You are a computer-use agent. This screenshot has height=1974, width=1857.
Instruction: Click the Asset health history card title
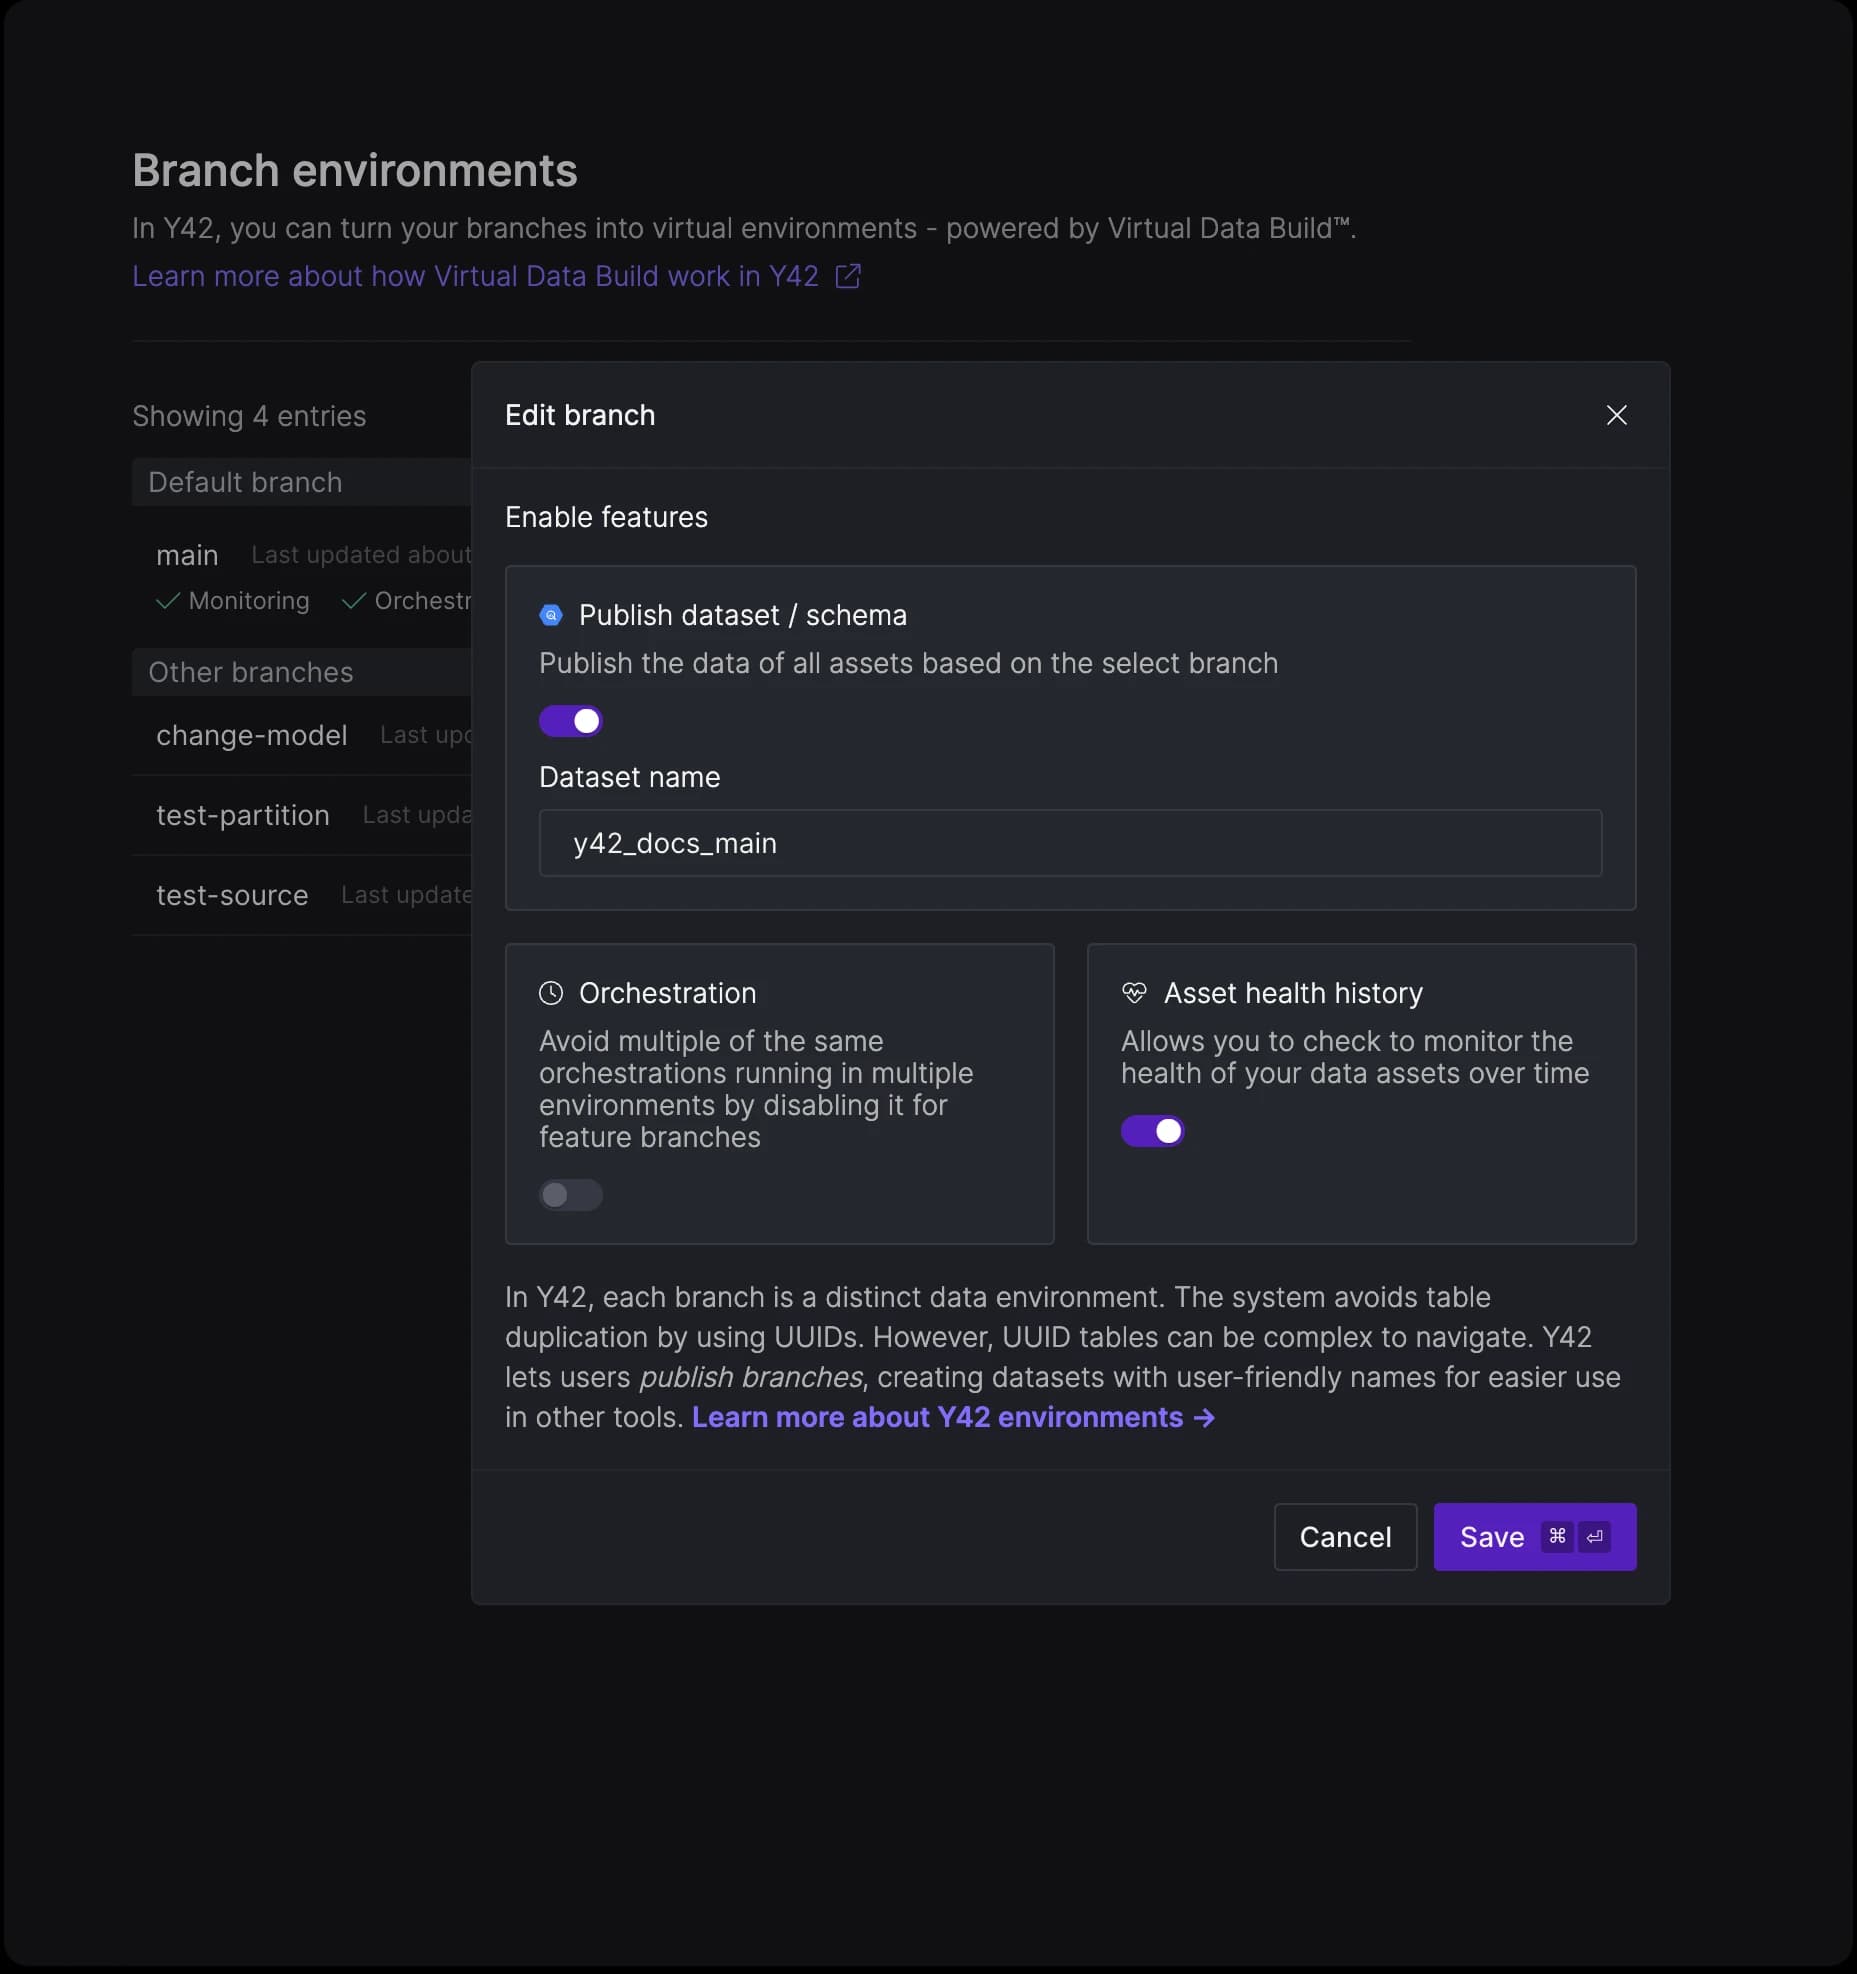pos(1293,993)
